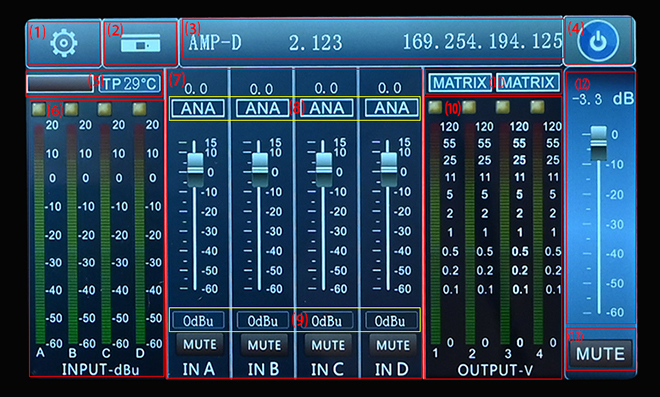Open the IN B 0dBu sensitivity selector
Image resolution: width=660 pixels, height=397 pixels.
click(x=263, y=321)
